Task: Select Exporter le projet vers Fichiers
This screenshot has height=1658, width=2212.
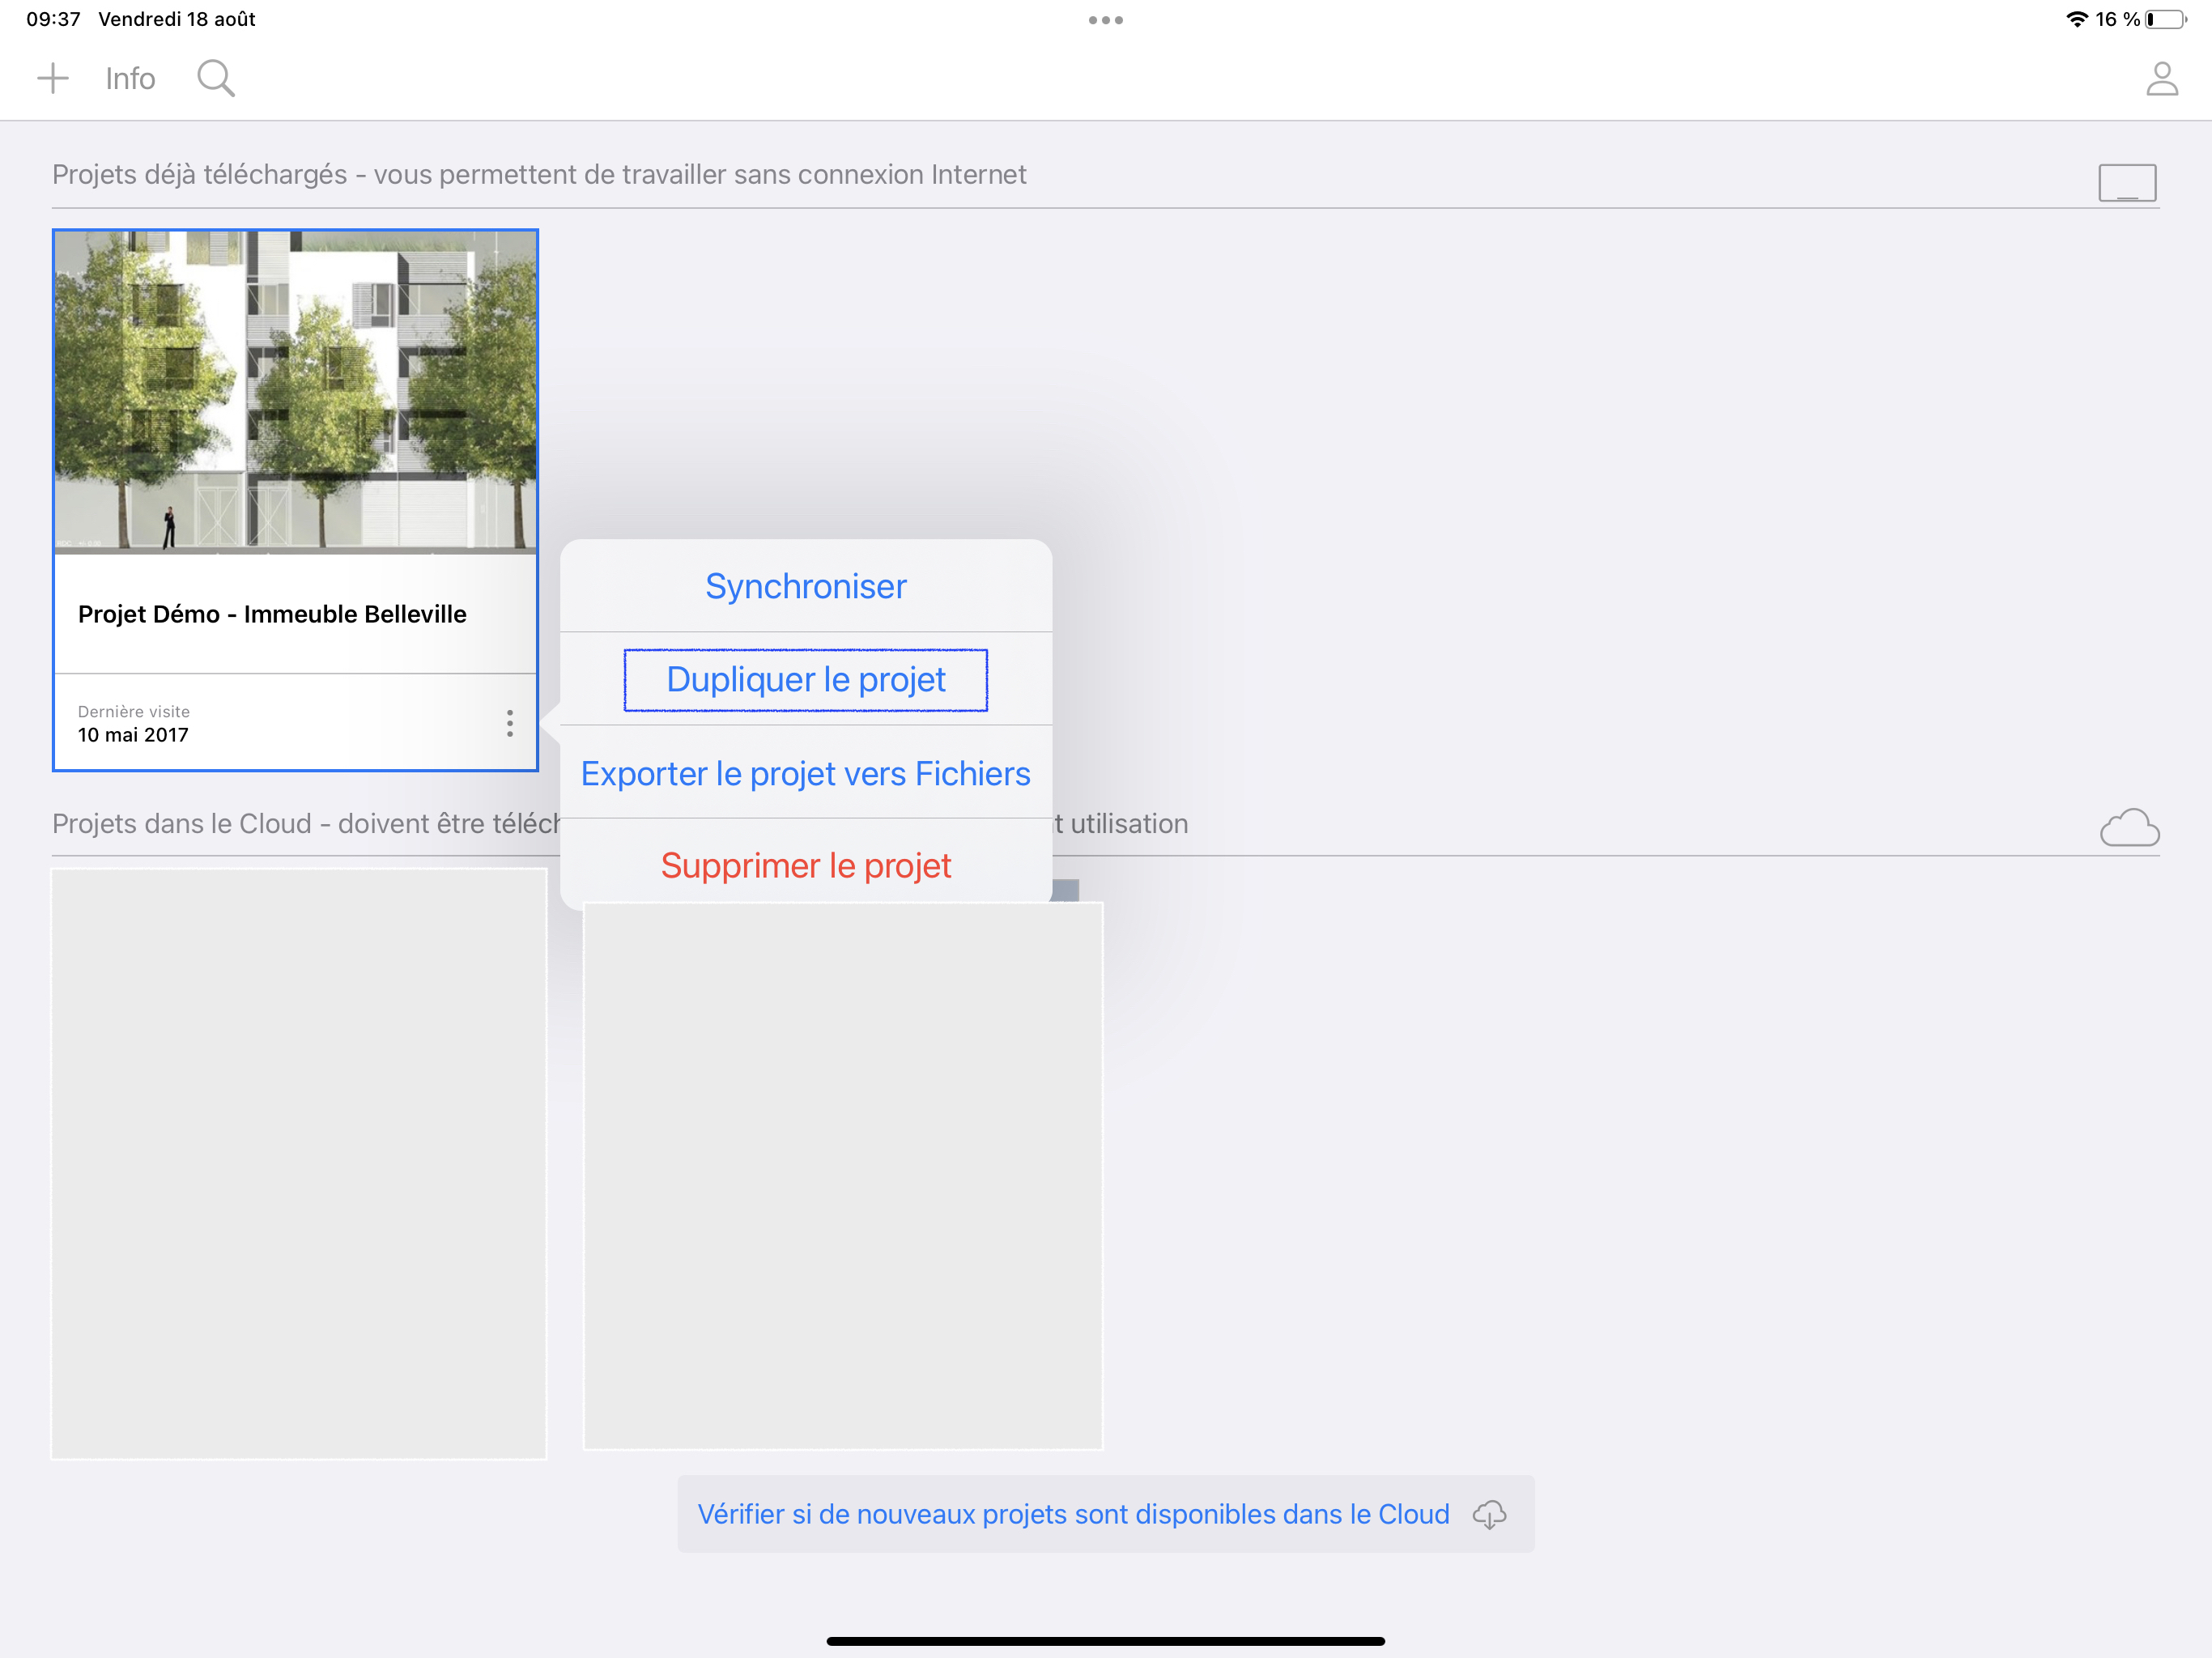Action: pos(805,773)
